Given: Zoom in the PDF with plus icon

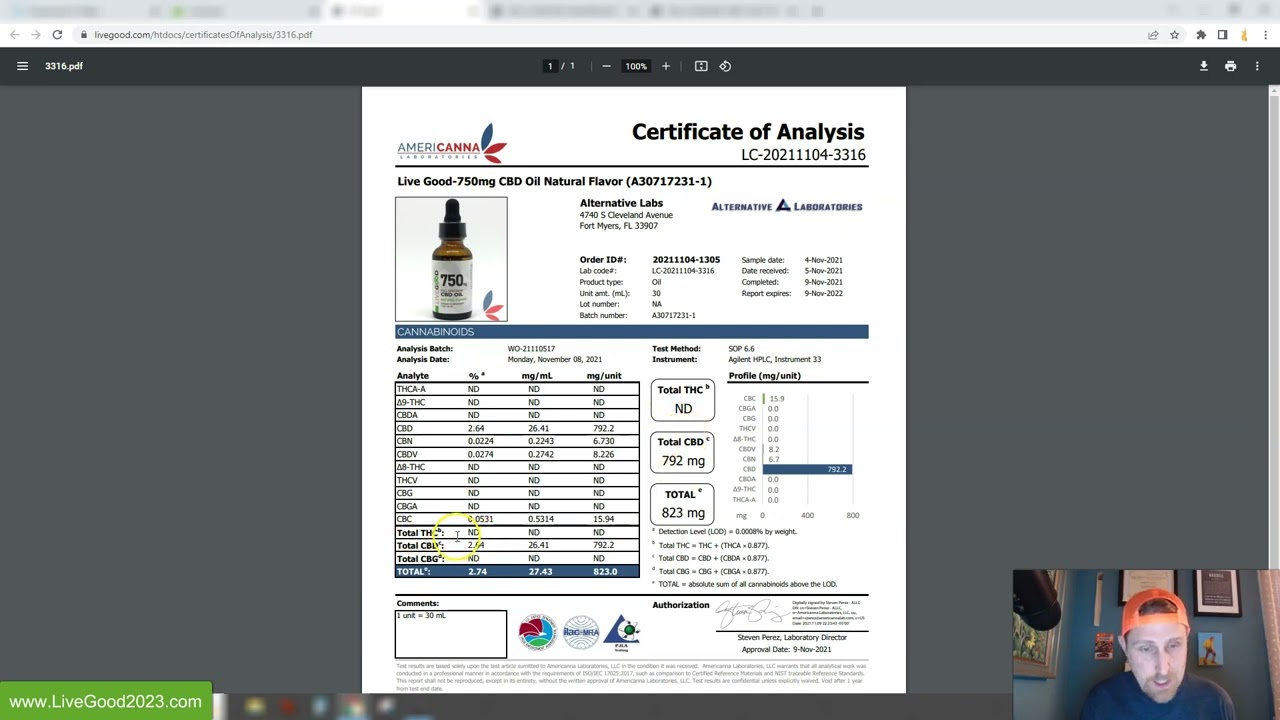Looking at the screenshot, I should click(666, 66).
